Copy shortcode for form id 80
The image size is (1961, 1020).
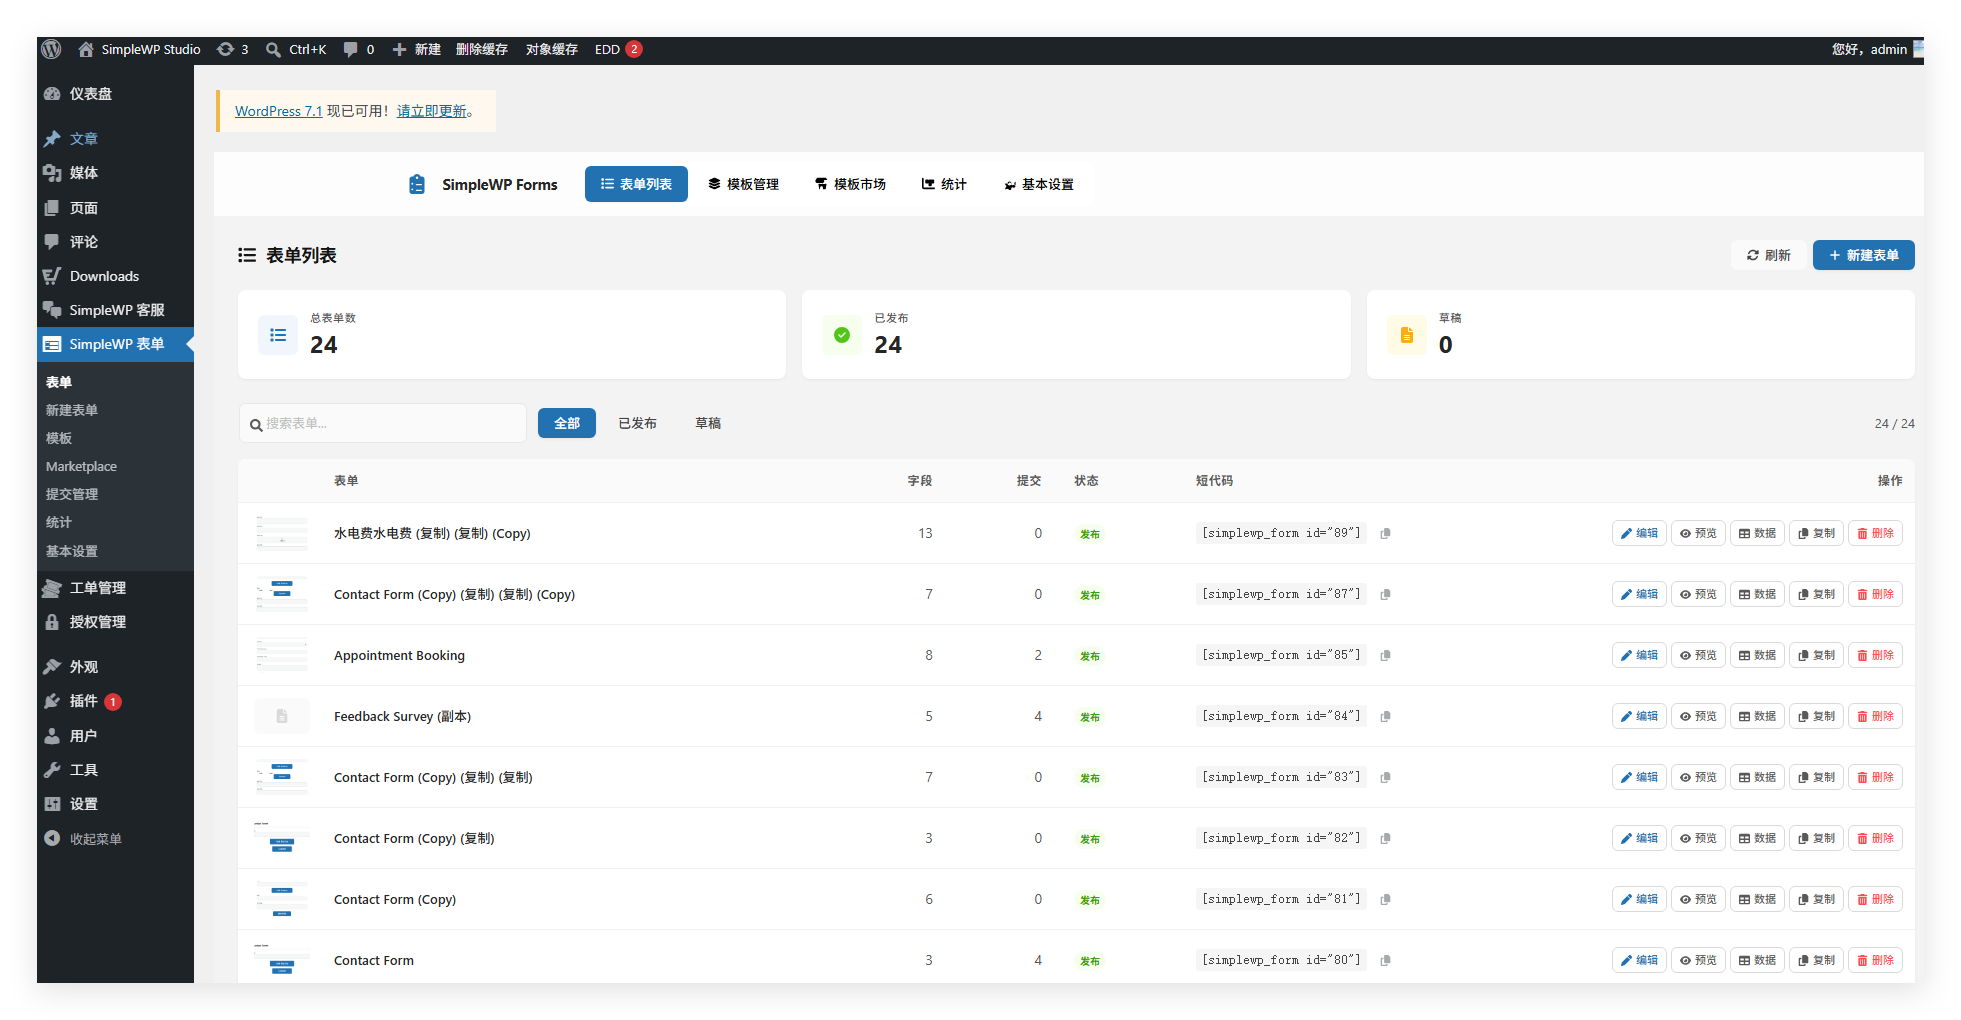1386,961
